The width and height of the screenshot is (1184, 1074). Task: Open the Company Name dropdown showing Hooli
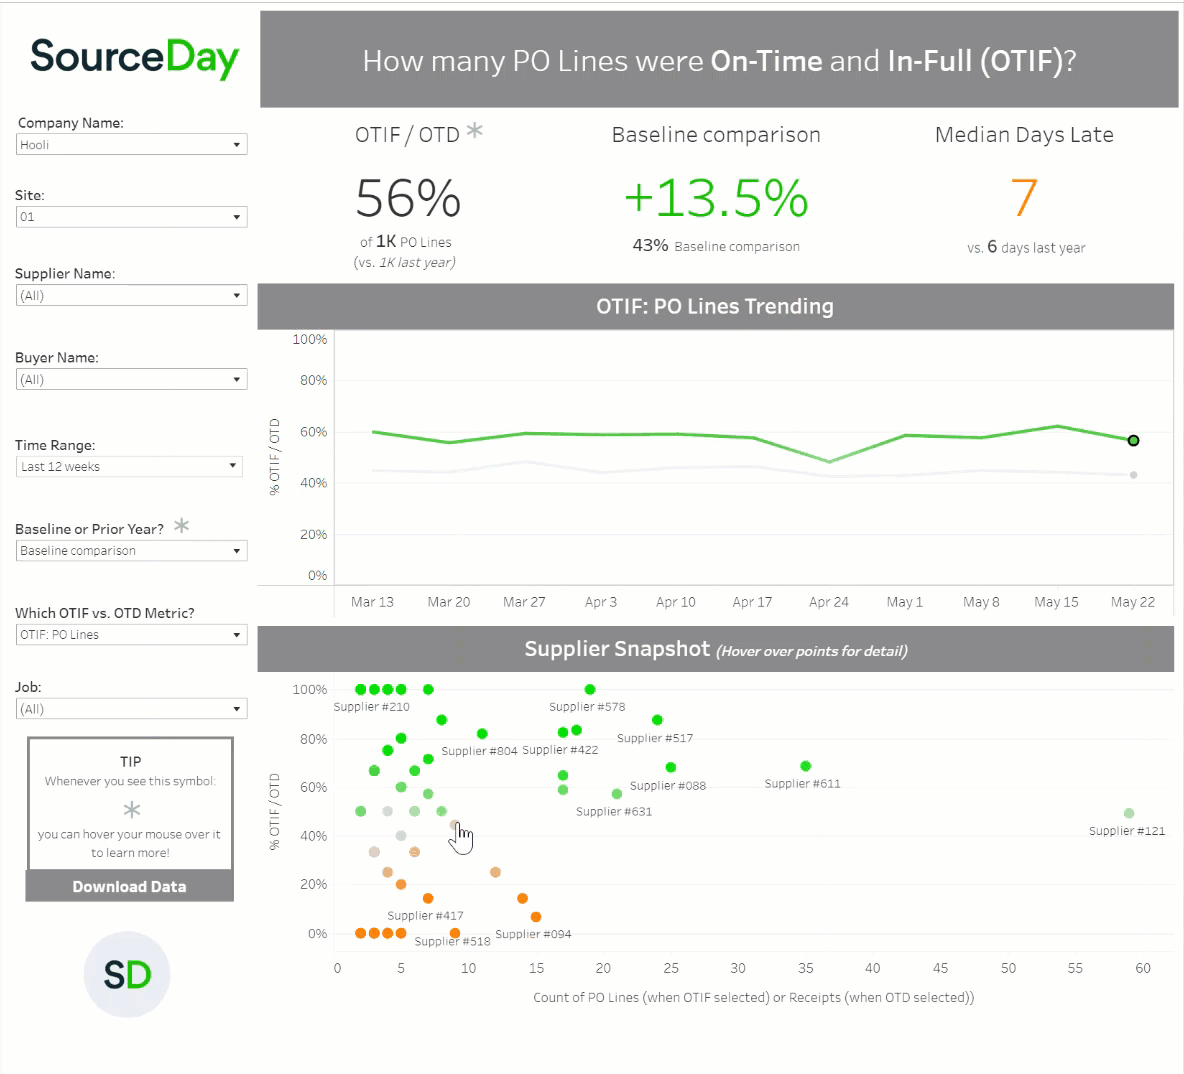pyautogui.click(x=131, y=144)
